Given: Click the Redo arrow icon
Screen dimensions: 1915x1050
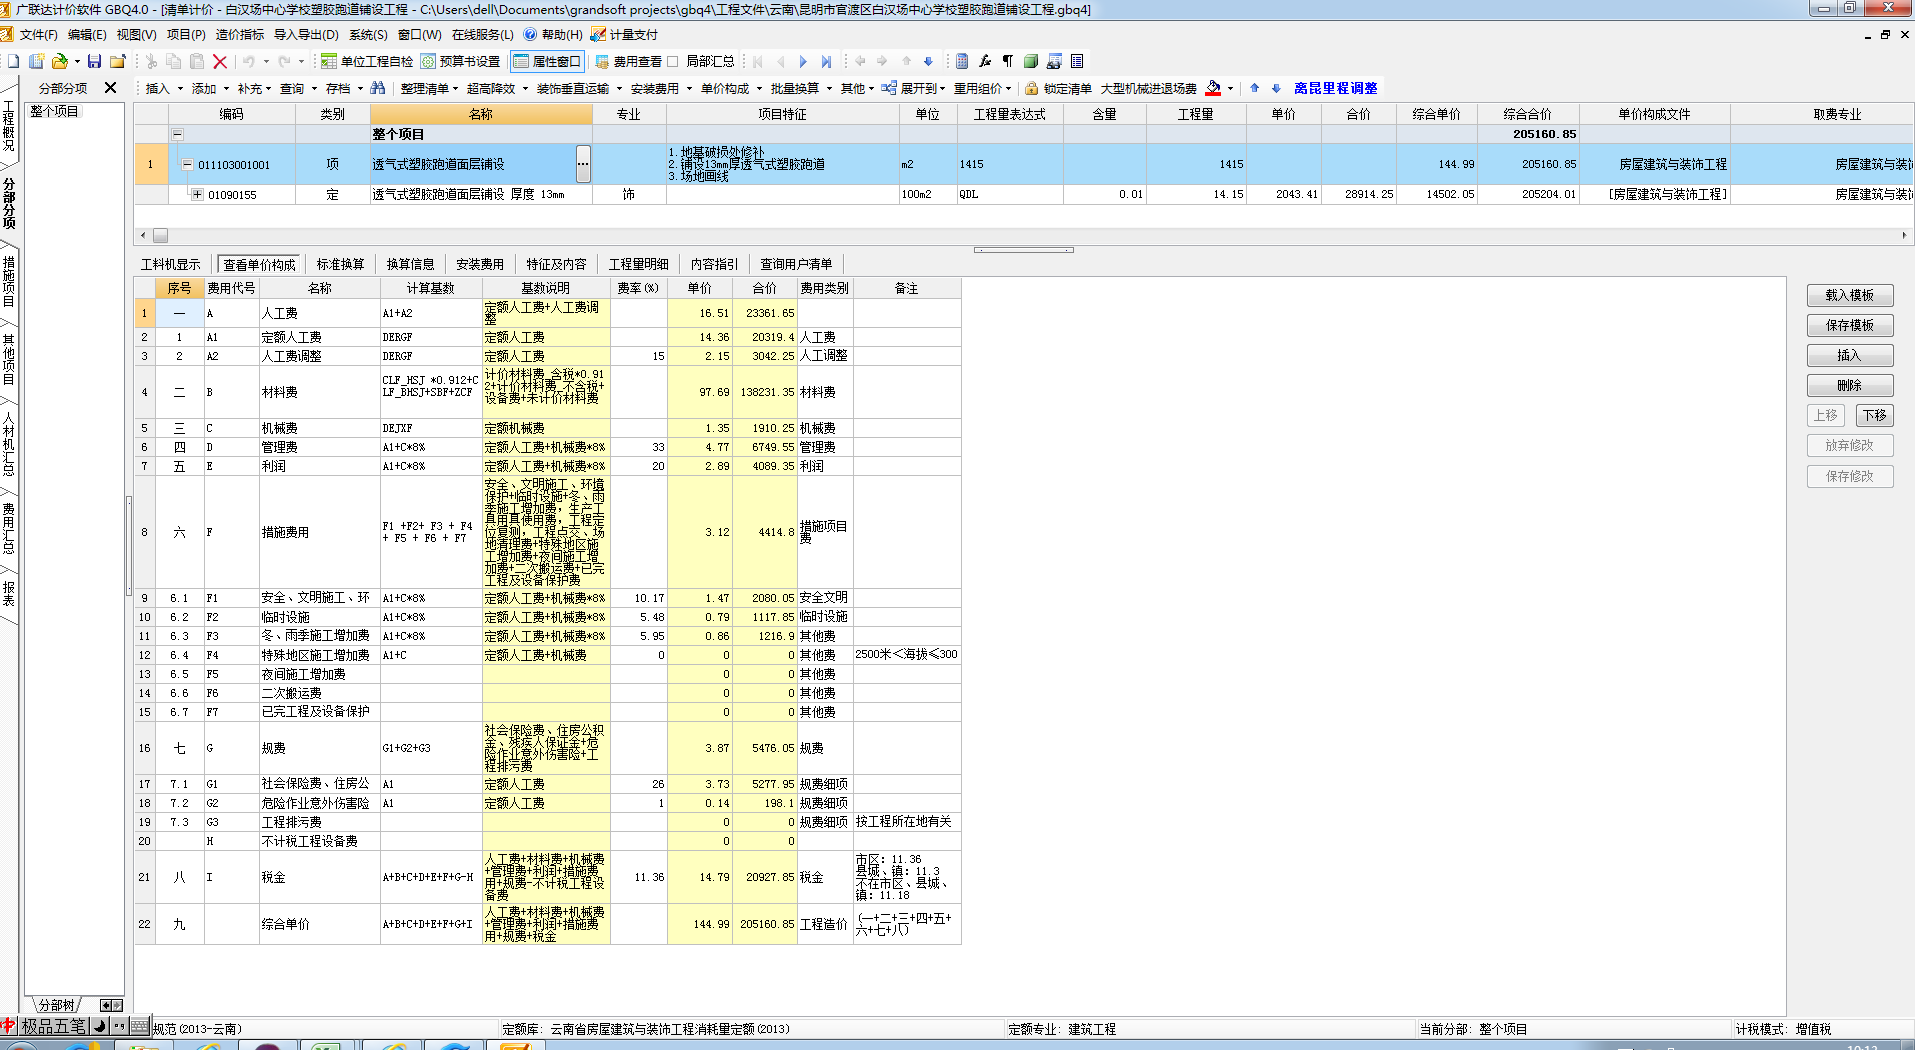Looking at the screenshot, I should pyautogui.click(x=284, y=62).
